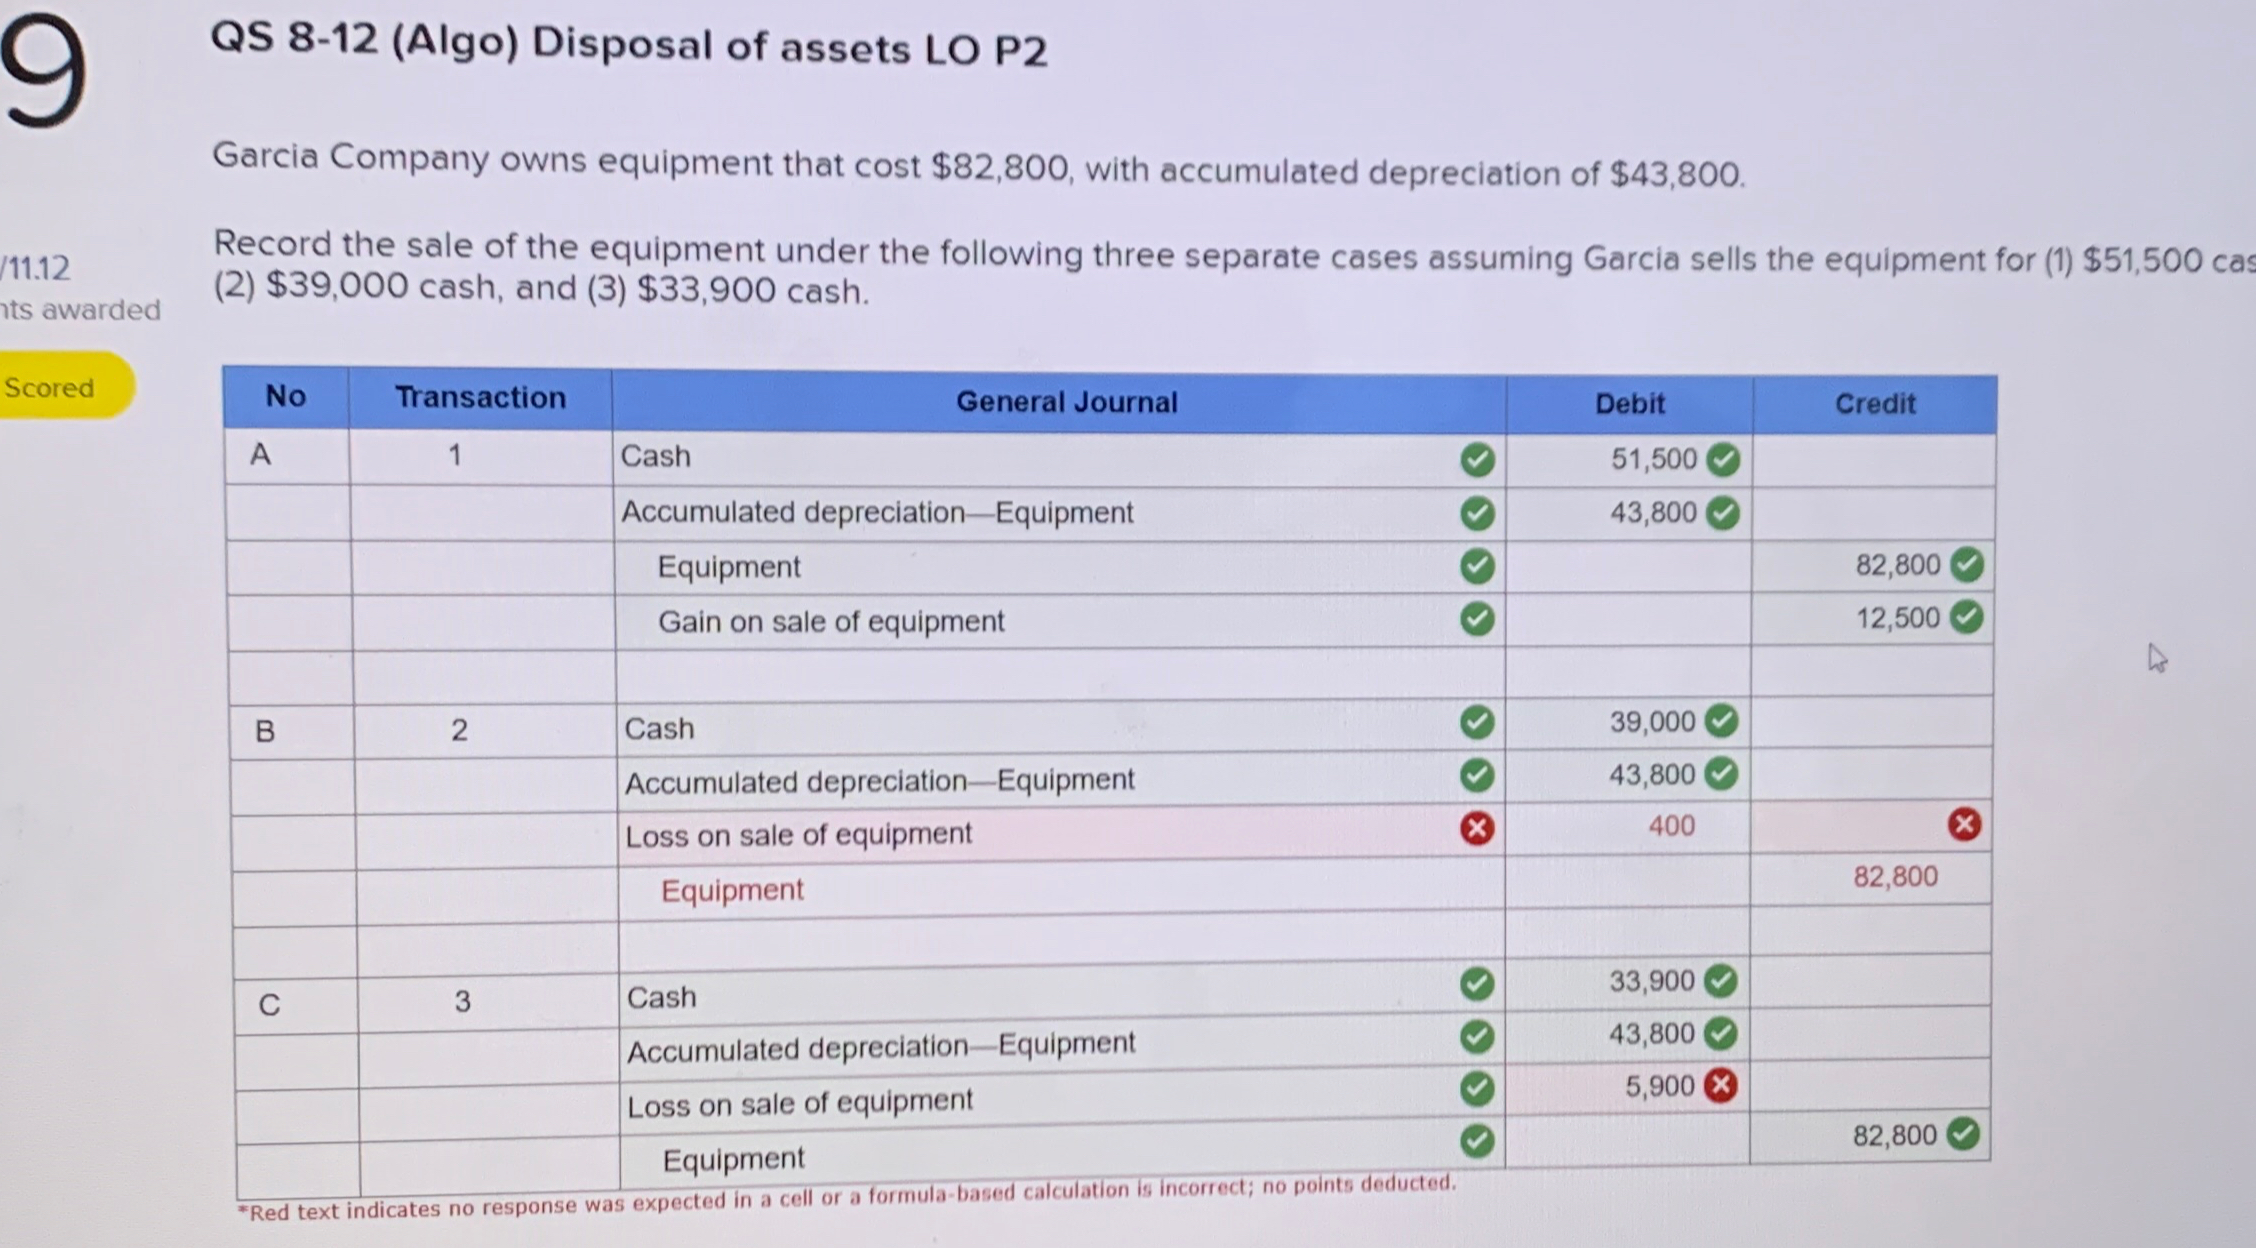Click red X in Loss on sale row B
This screenshot has height=1248, width=2256.
point(1477,828)
